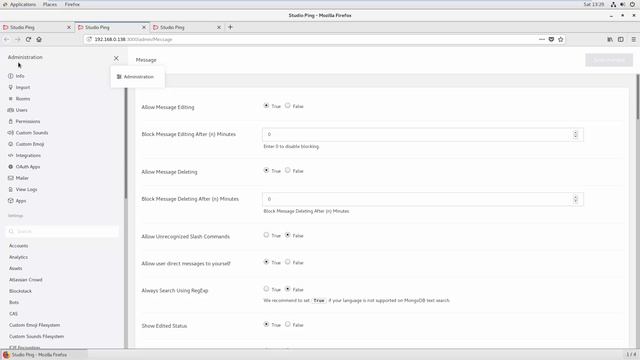Focus Block Message Editing minutes field

coord(422,134)
